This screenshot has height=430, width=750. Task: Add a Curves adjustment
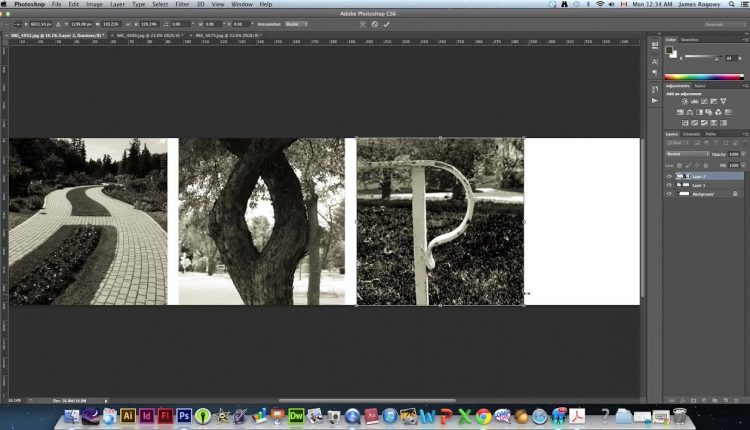point(704,101)
